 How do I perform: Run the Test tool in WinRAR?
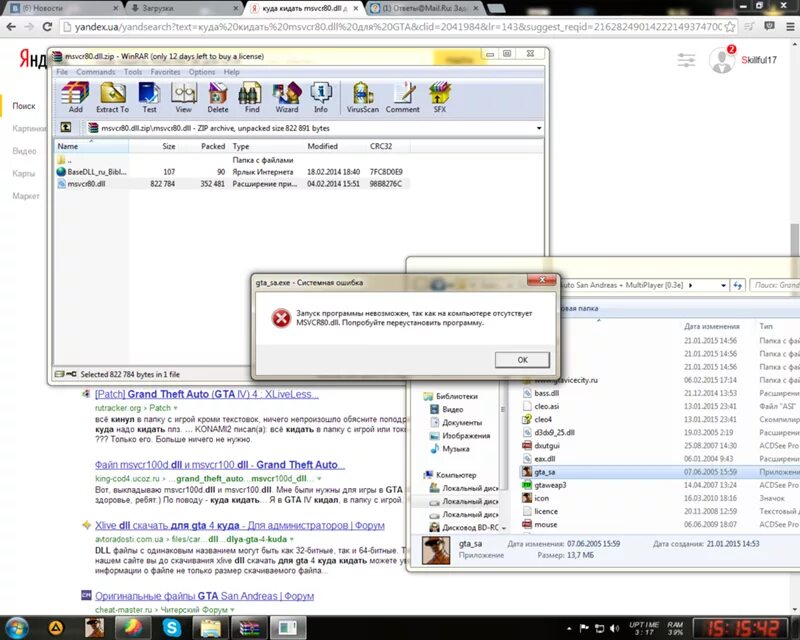click(x=149, y=97)
